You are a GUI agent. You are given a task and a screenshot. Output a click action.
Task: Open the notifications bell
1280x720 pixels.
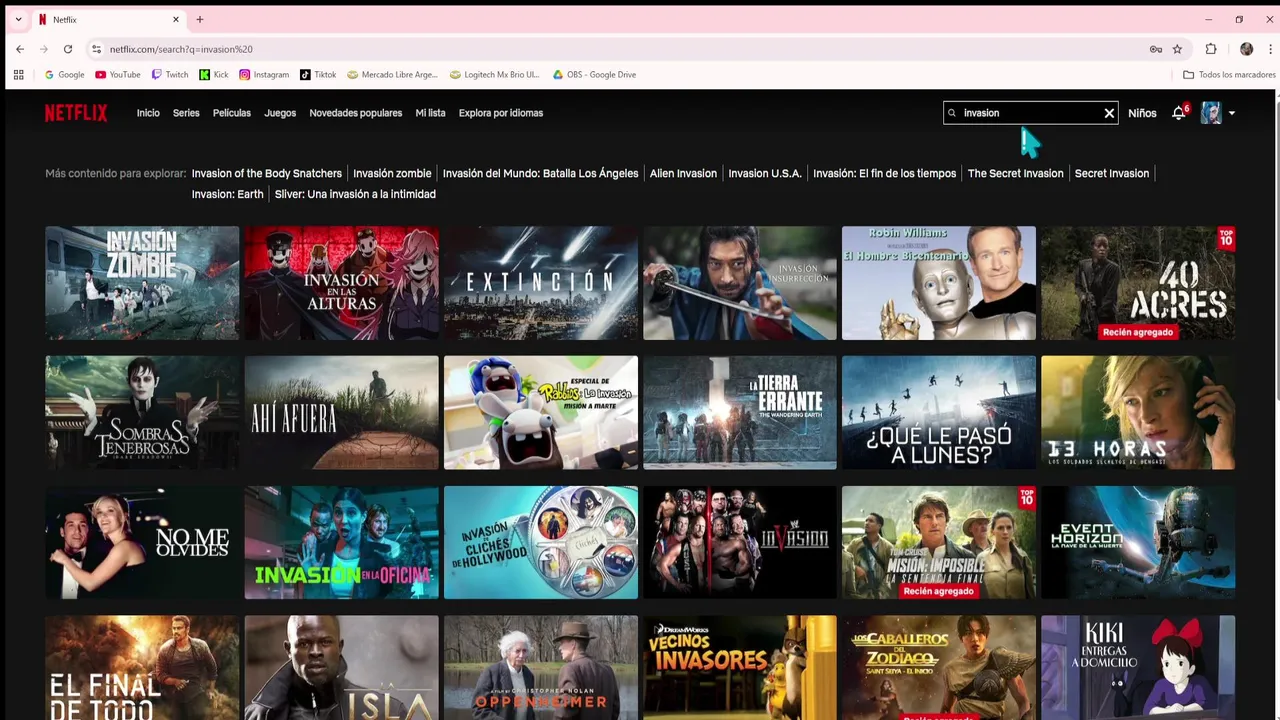[1179, 113]
